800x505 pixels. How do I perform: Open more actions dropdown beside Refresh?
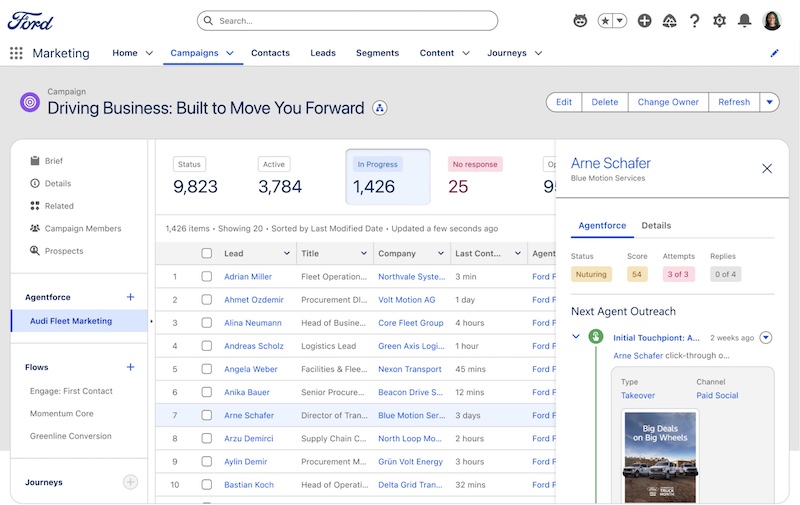769,102
